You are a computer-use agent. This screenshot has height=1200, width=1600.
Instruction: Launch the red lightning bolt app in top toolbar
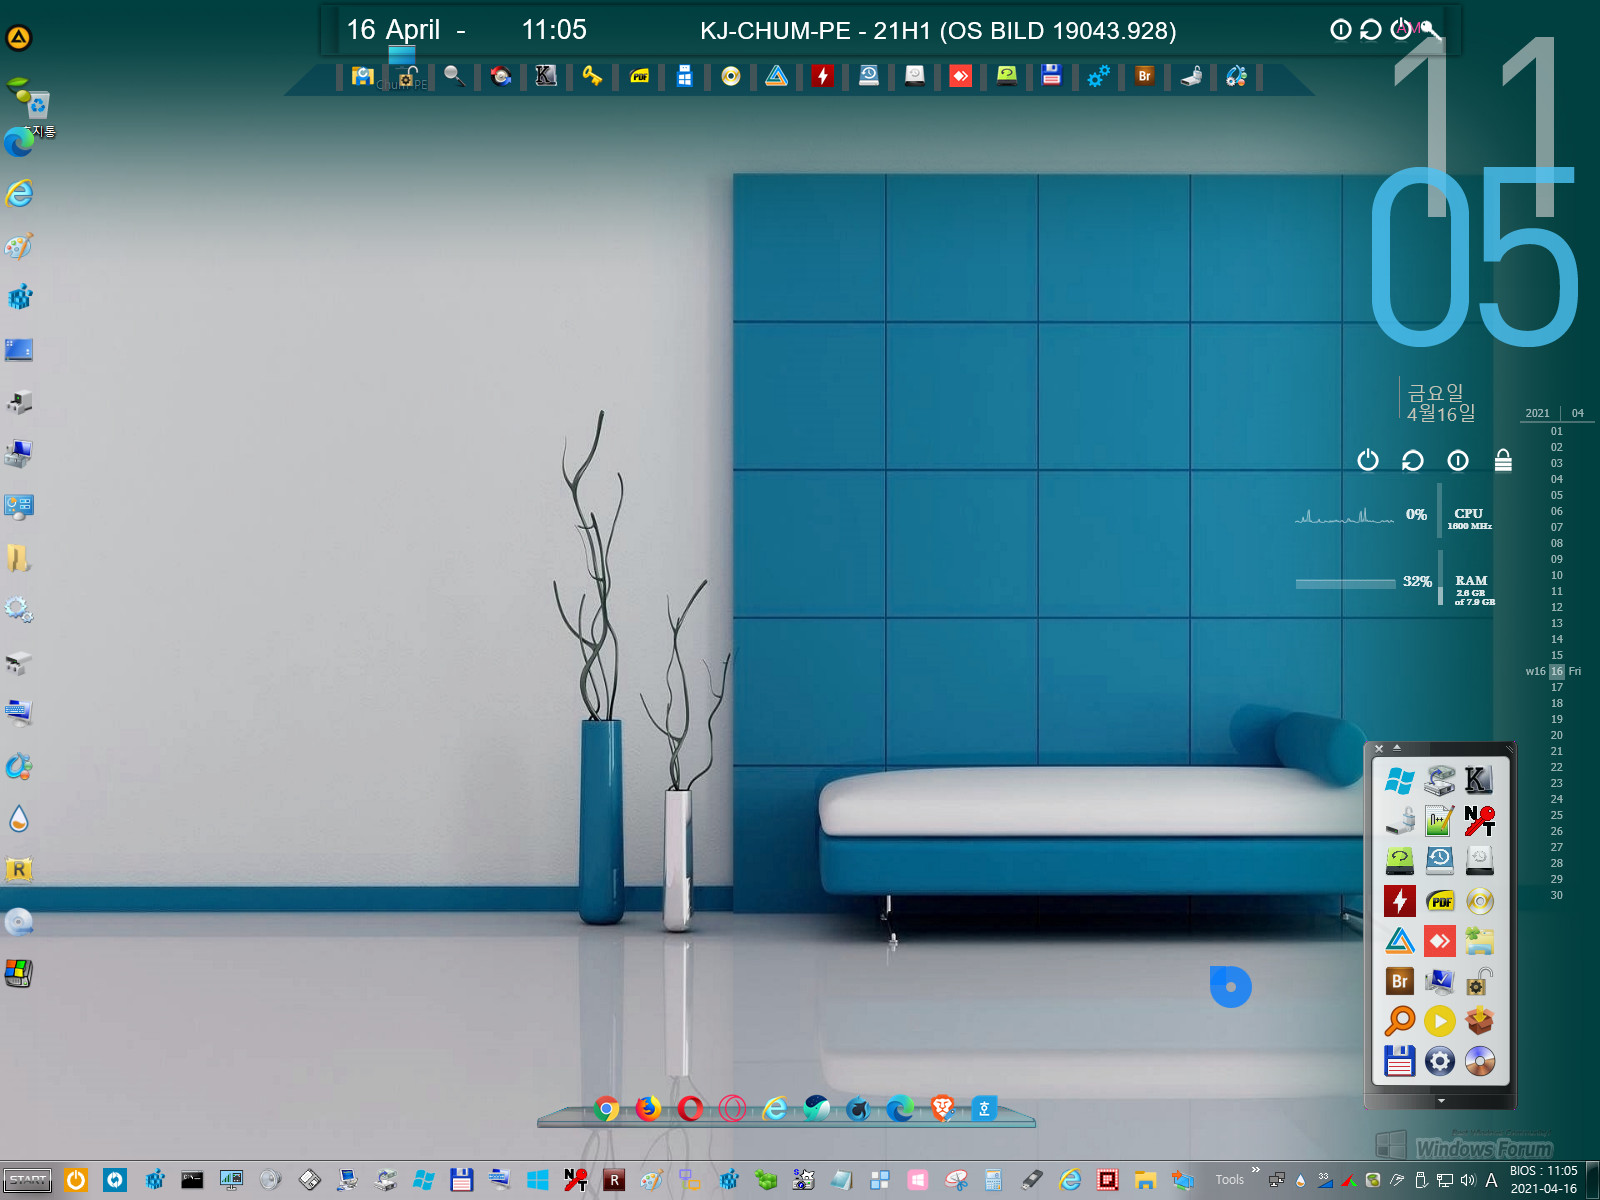pyautogui.click(x=822, y=76)
